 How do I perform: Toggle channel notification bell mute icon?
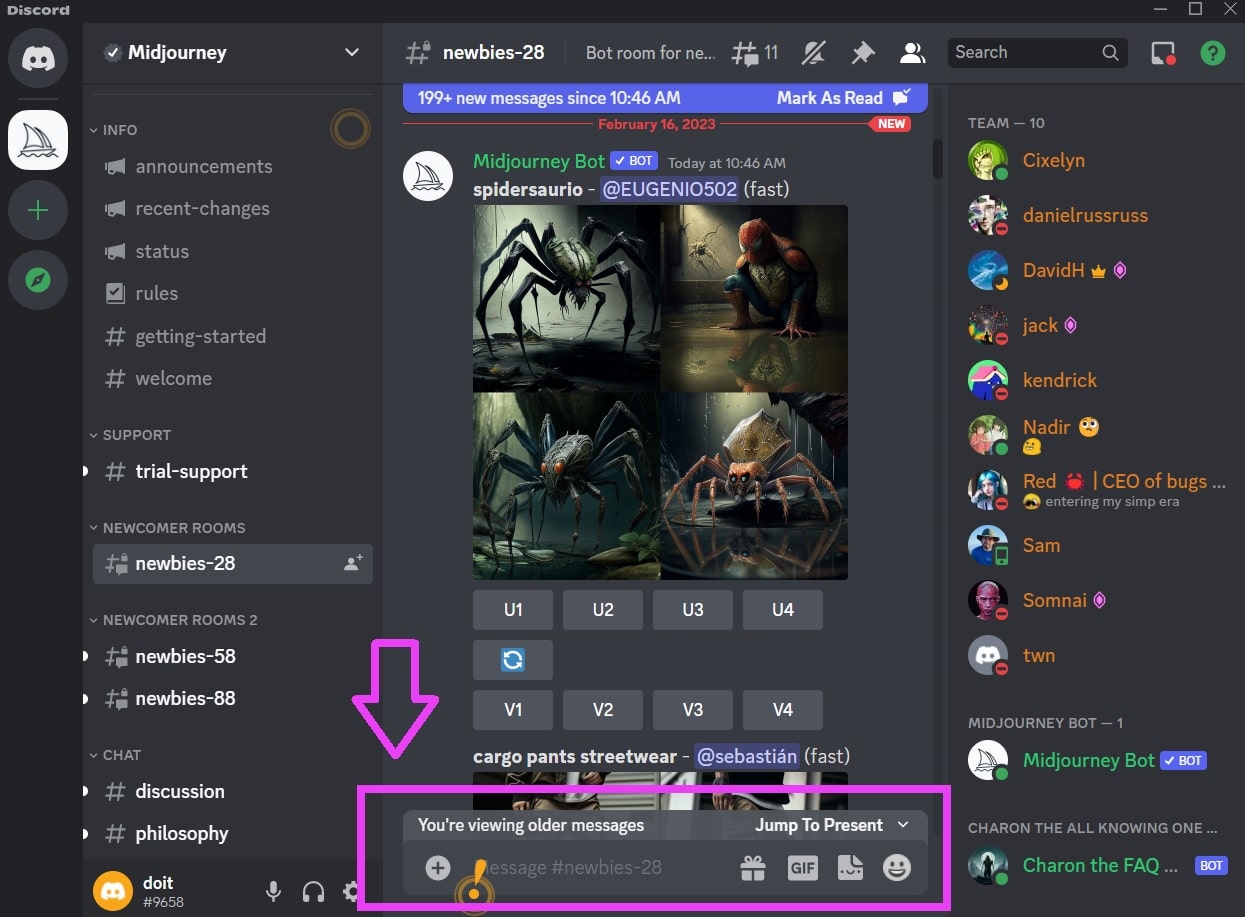pyautogui.click(x=814, y=52)
